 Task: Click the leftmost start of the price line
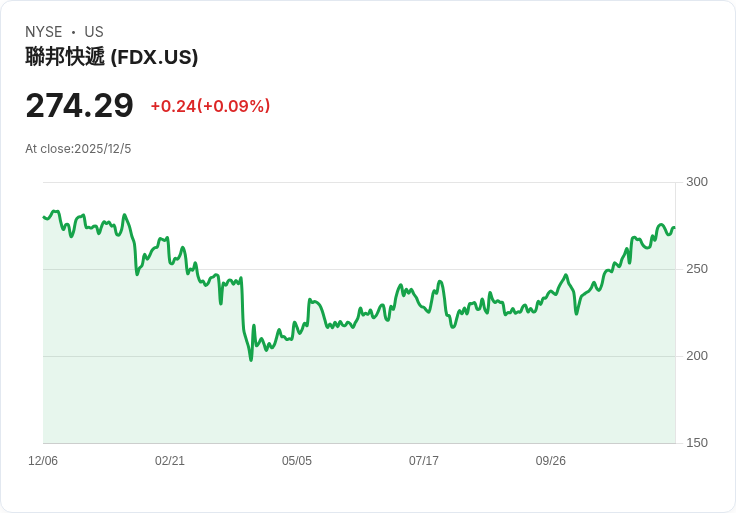44,217
